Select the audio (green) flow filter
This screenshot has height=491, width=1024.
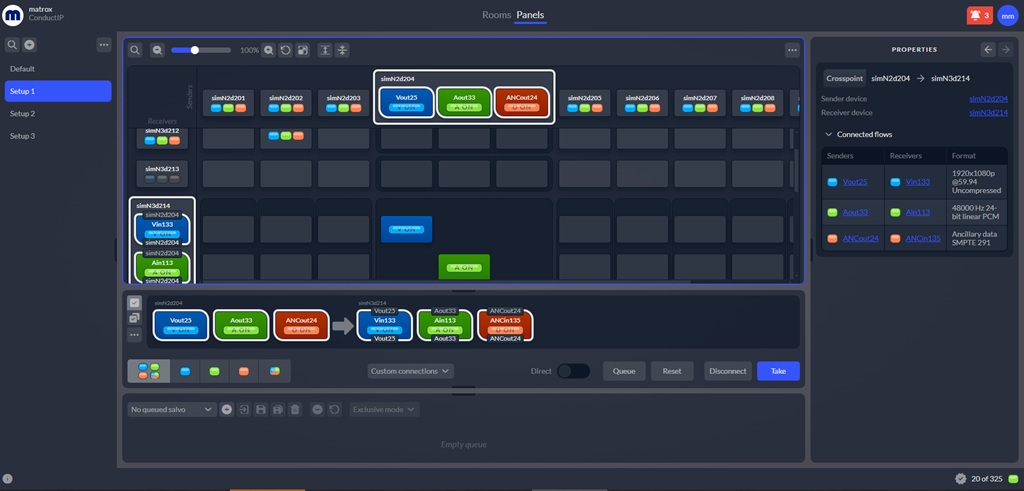(x=214, y=371)
